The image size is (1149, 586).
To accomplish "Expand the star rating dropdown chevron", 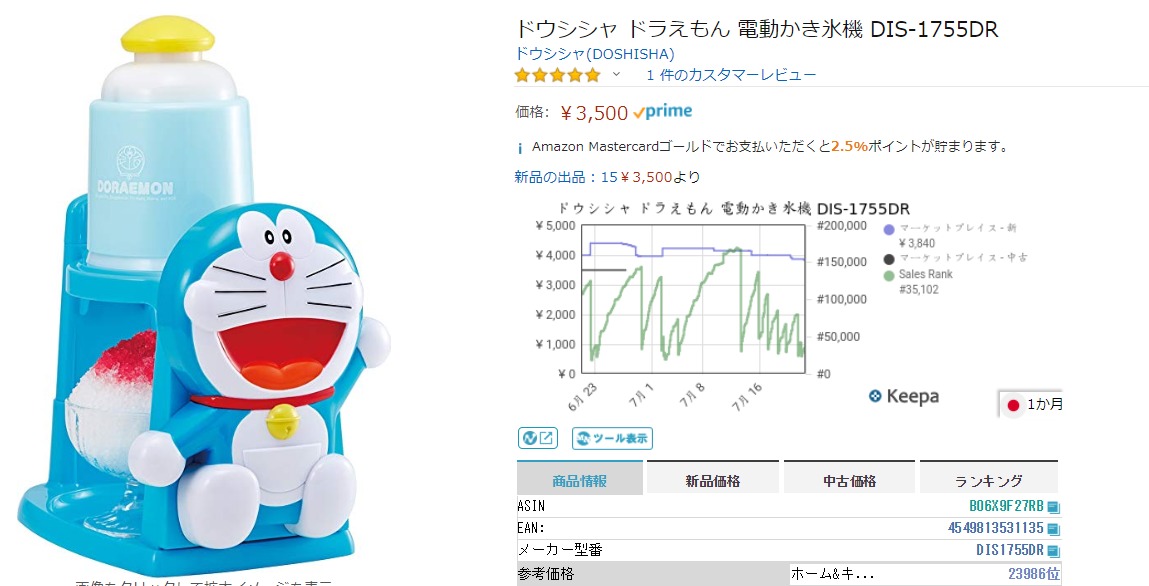I will [616, 74].
